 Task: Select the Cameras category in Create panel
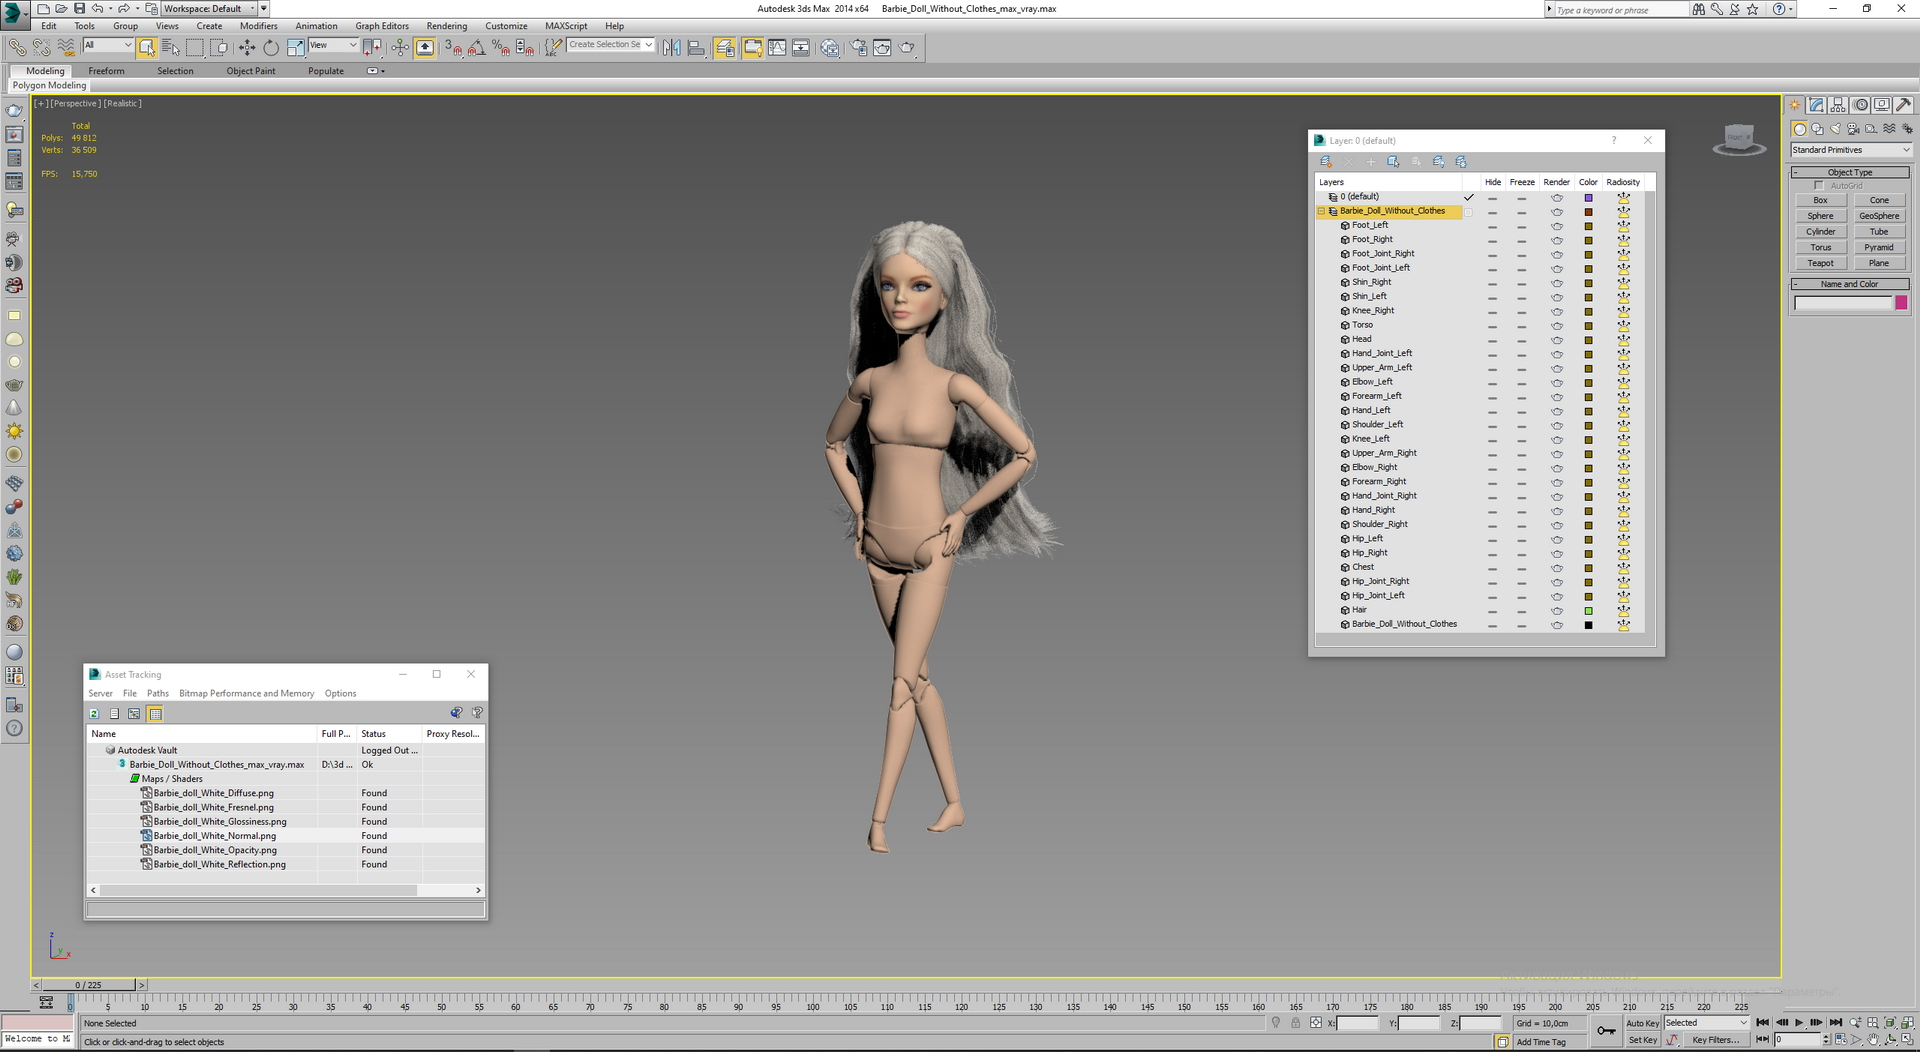(1853, 129)
